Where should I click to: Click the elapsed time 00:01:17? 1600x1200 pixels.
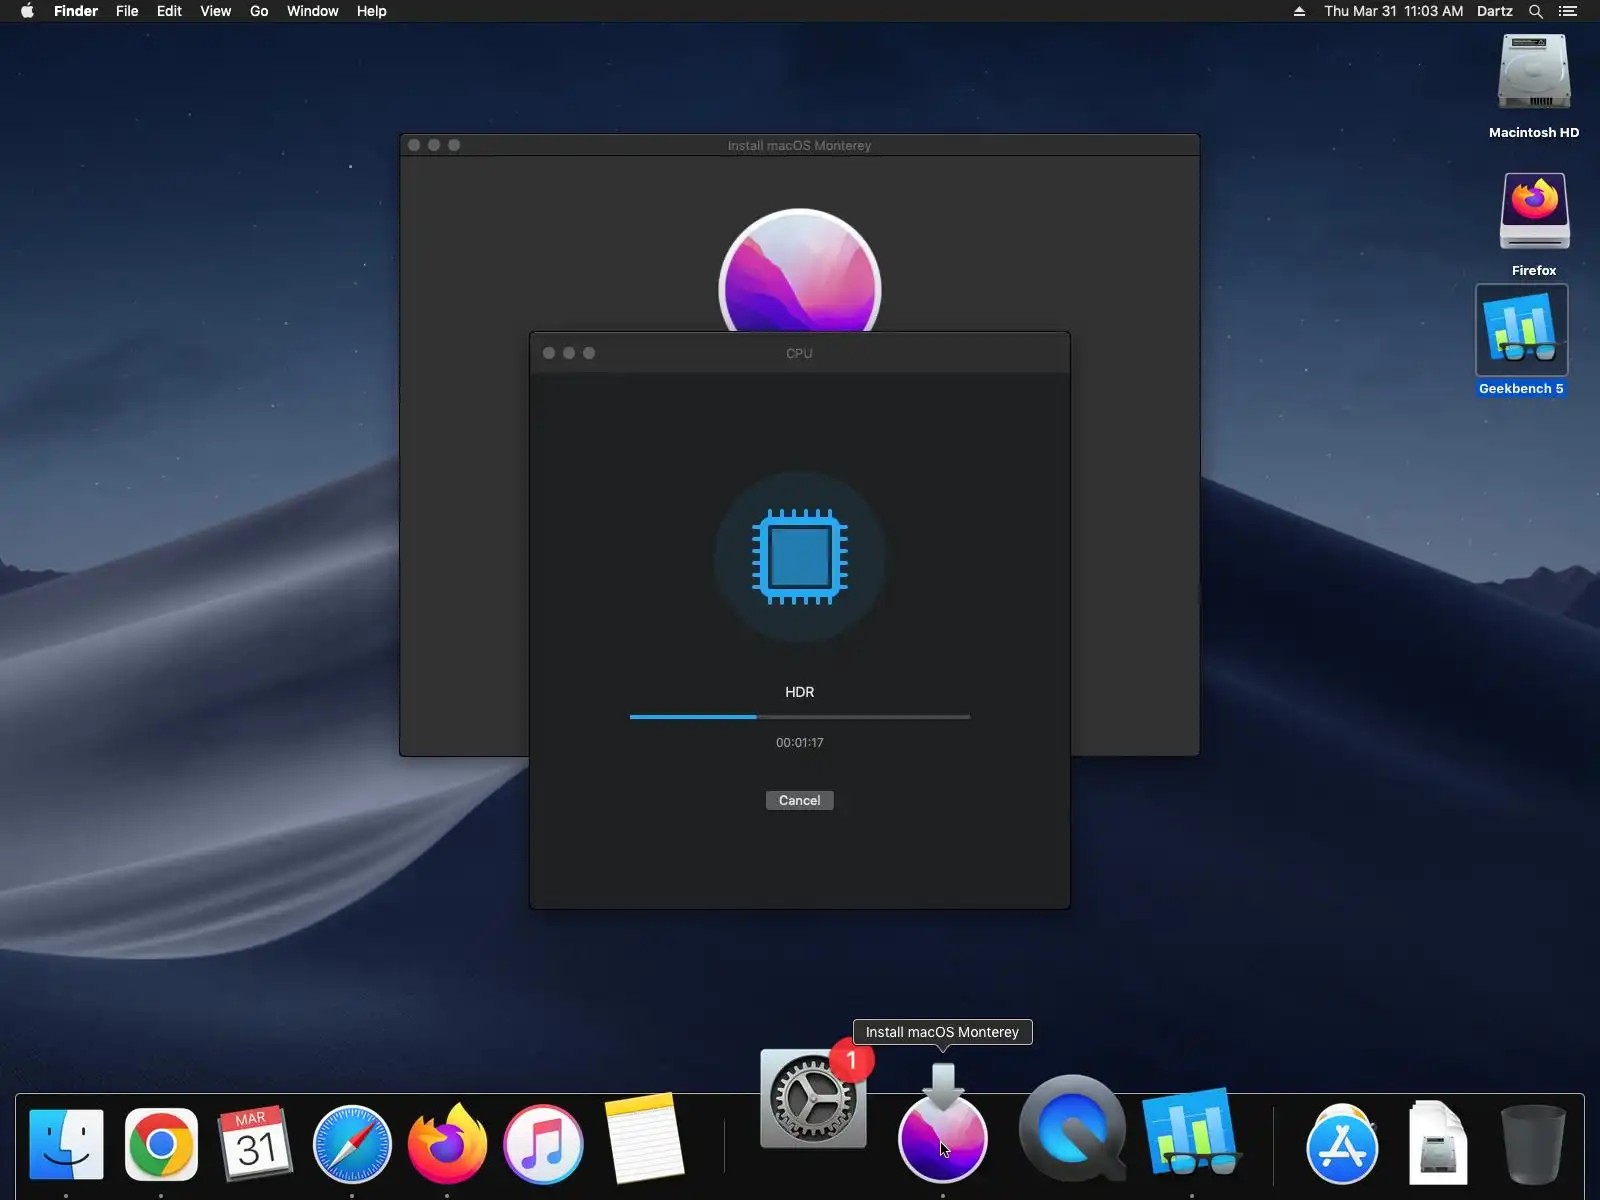(800, 743)
